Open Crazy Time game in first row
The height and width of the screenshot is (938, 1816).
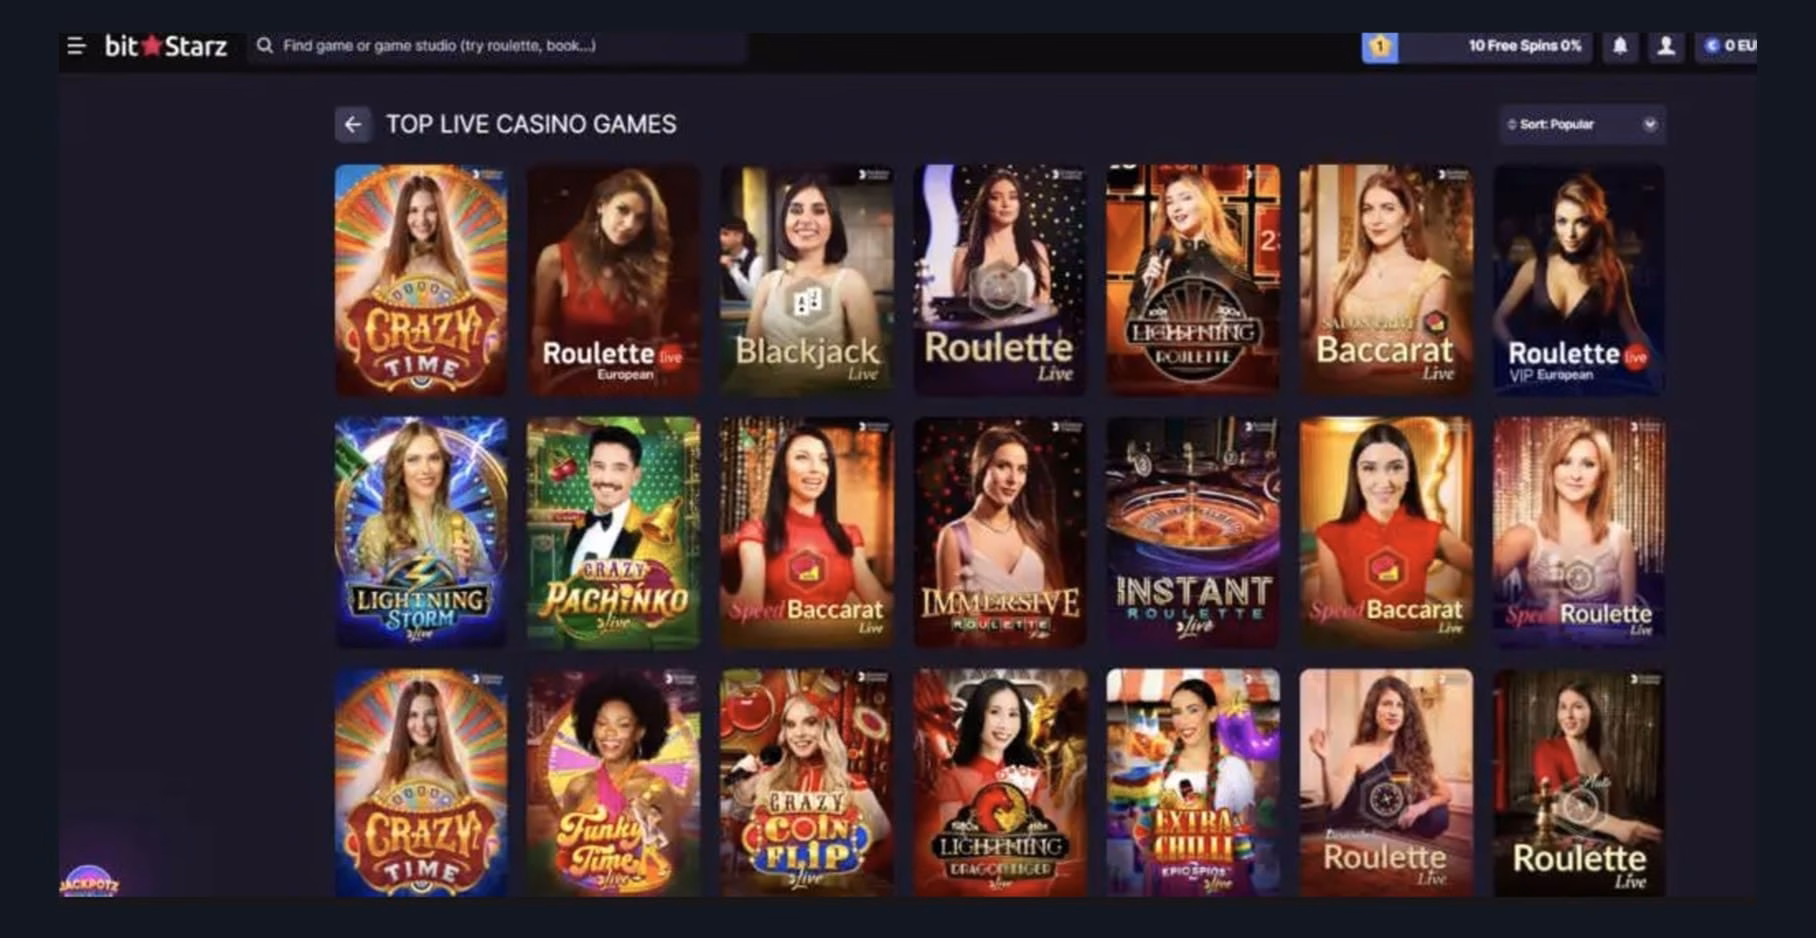421,279
